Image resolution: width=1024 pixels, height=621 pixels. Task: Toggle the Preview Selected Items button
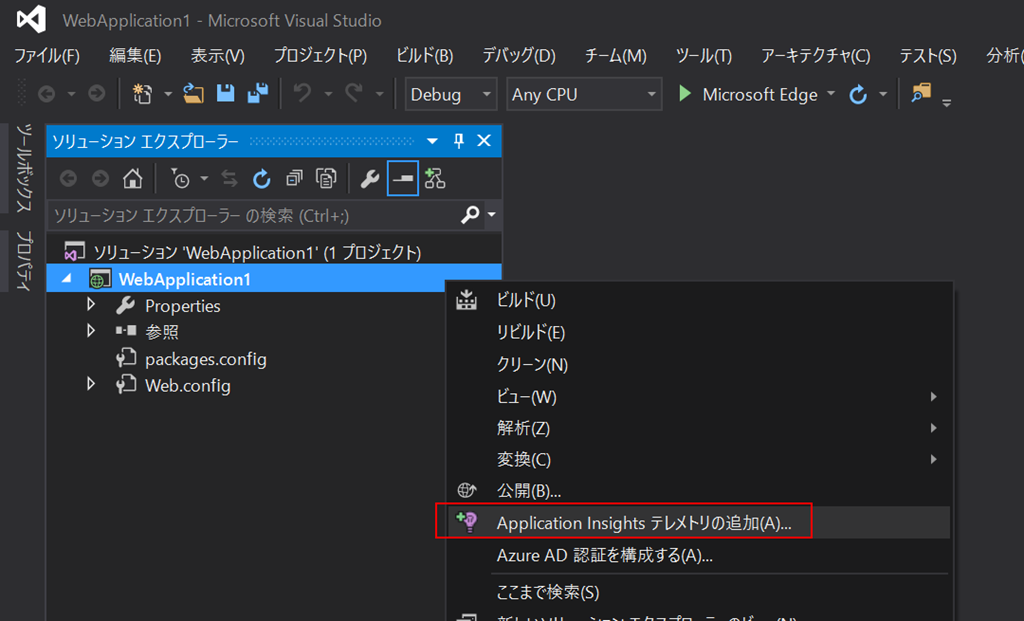tap(403, 178)
